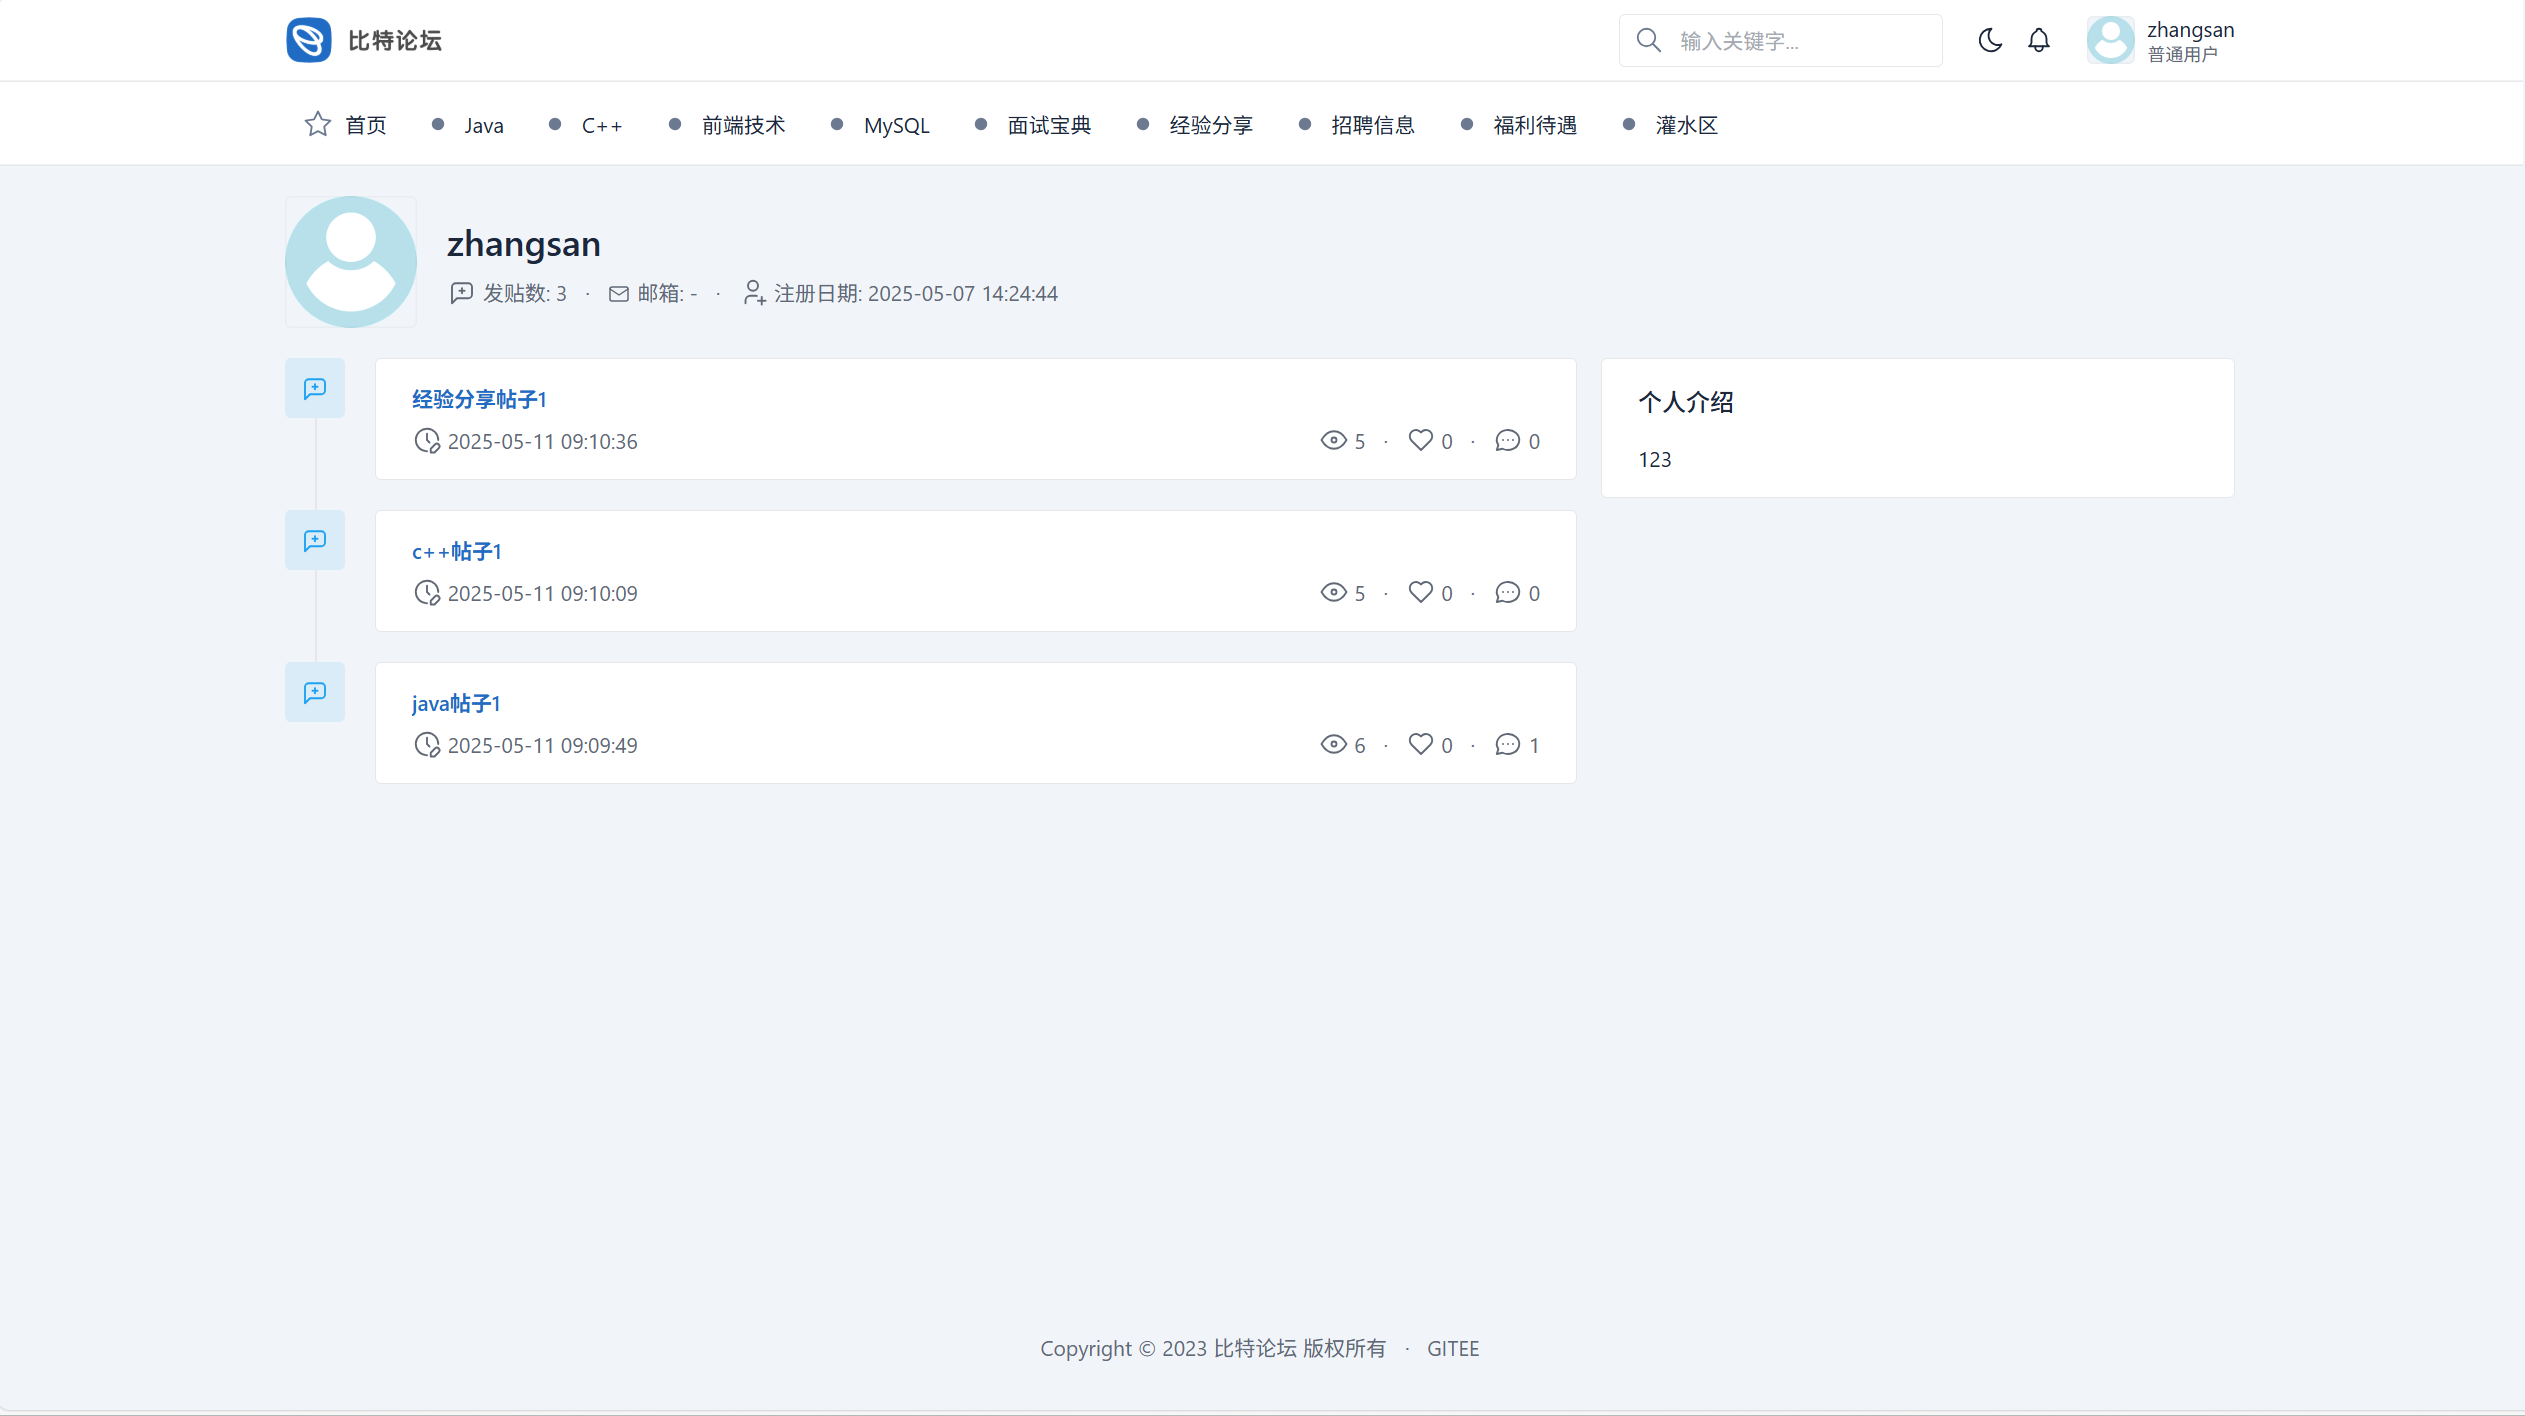
Task: Toggle dark mode moon icon
Action: 1990,40
